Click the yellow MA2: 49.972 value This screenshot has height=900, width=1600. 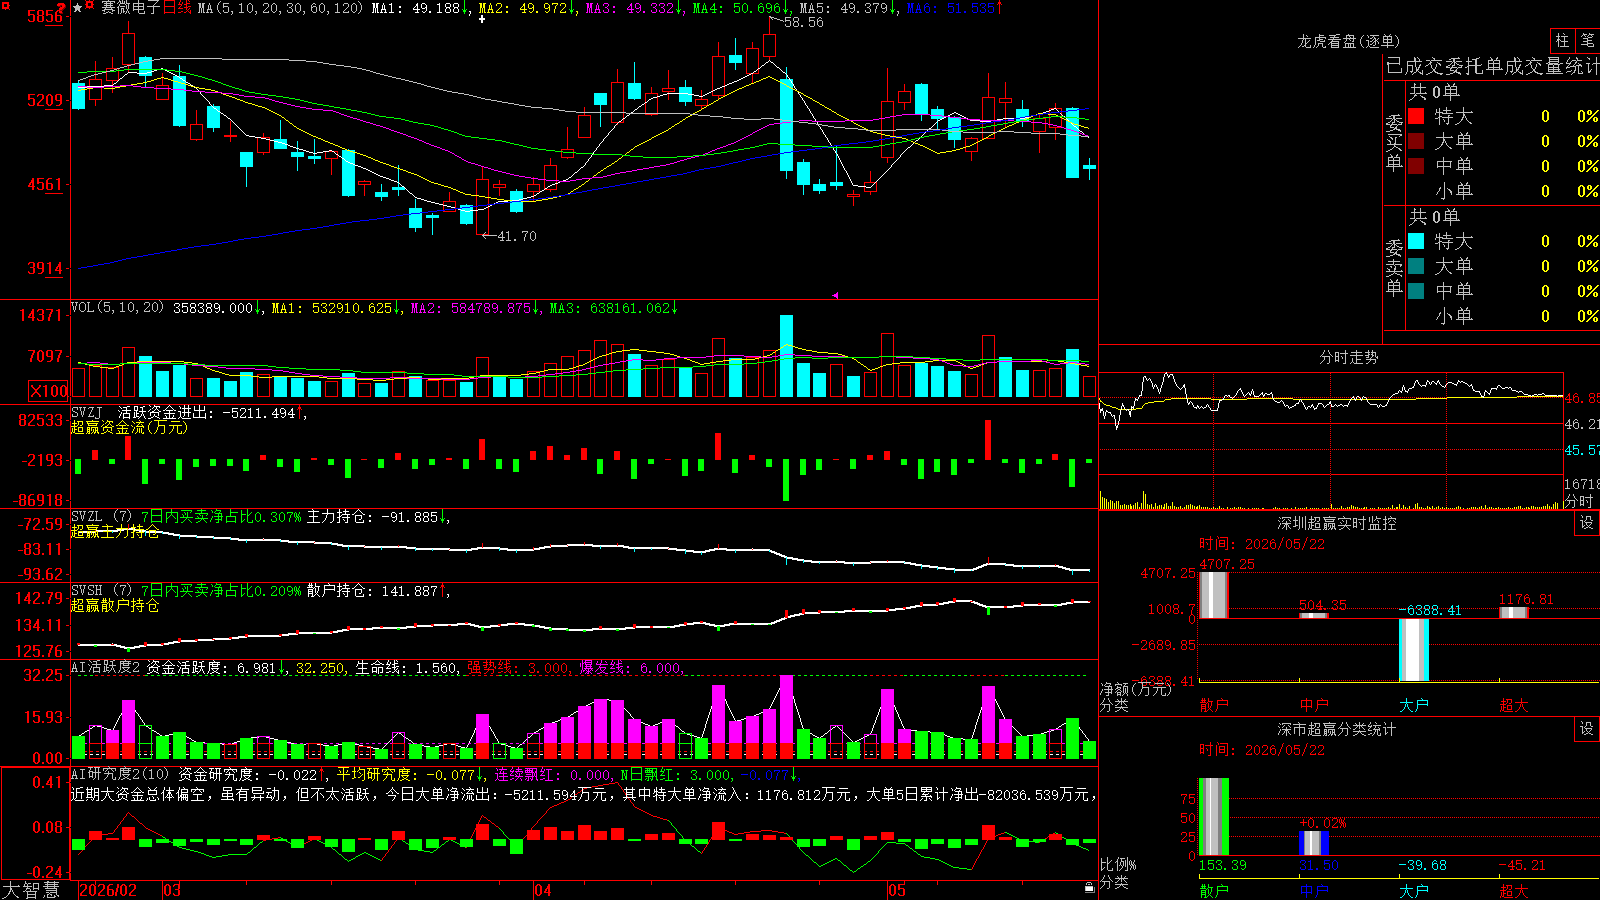click(527, 8)
